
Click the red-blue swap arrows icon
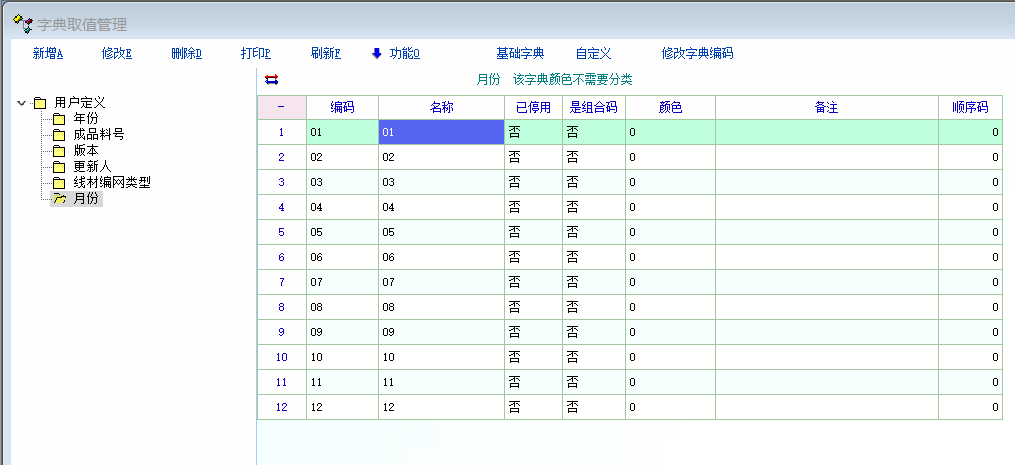pyautogui.click(x=271, y=80)
